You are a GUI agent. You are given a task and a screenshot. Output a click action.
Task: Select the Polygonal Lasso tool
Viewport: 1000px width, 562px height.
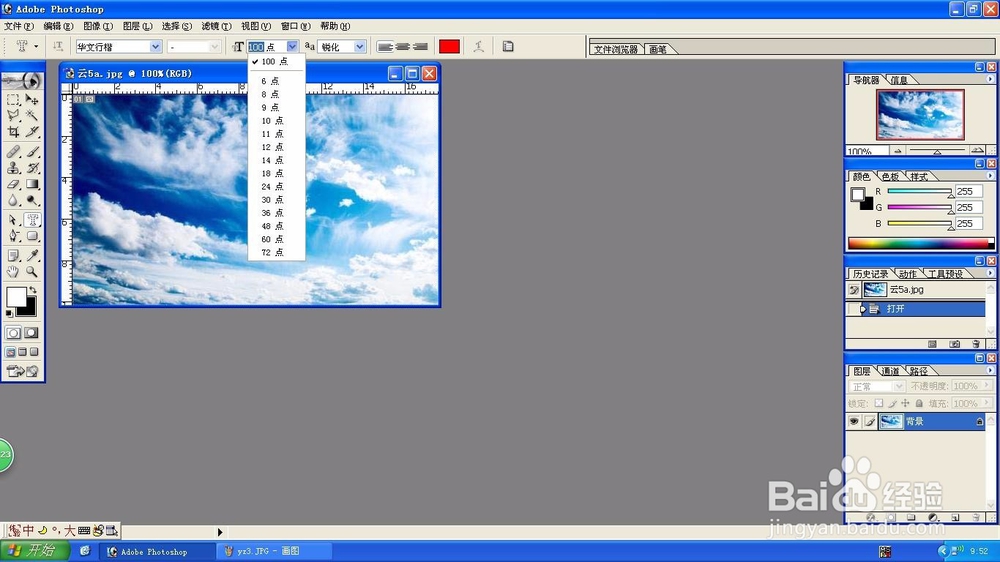[13, 115]
